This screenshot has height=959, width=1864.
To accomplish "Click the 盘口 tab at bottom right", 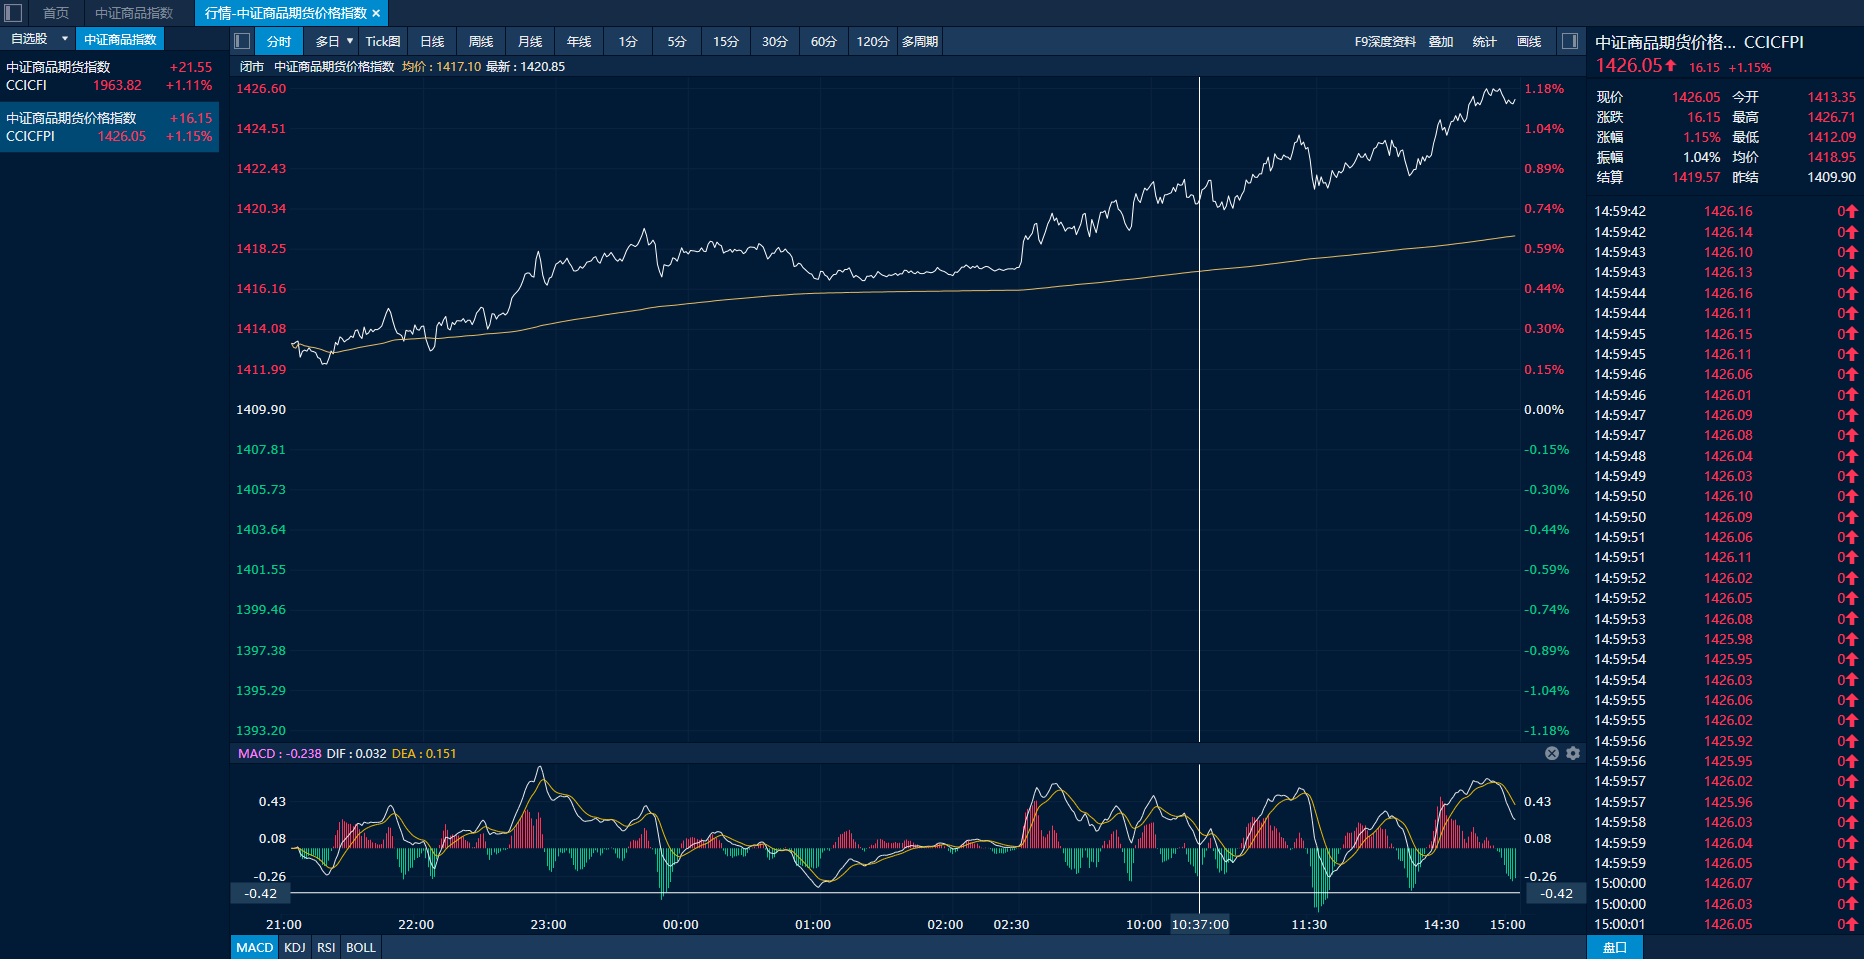I will coord(1615,947).
